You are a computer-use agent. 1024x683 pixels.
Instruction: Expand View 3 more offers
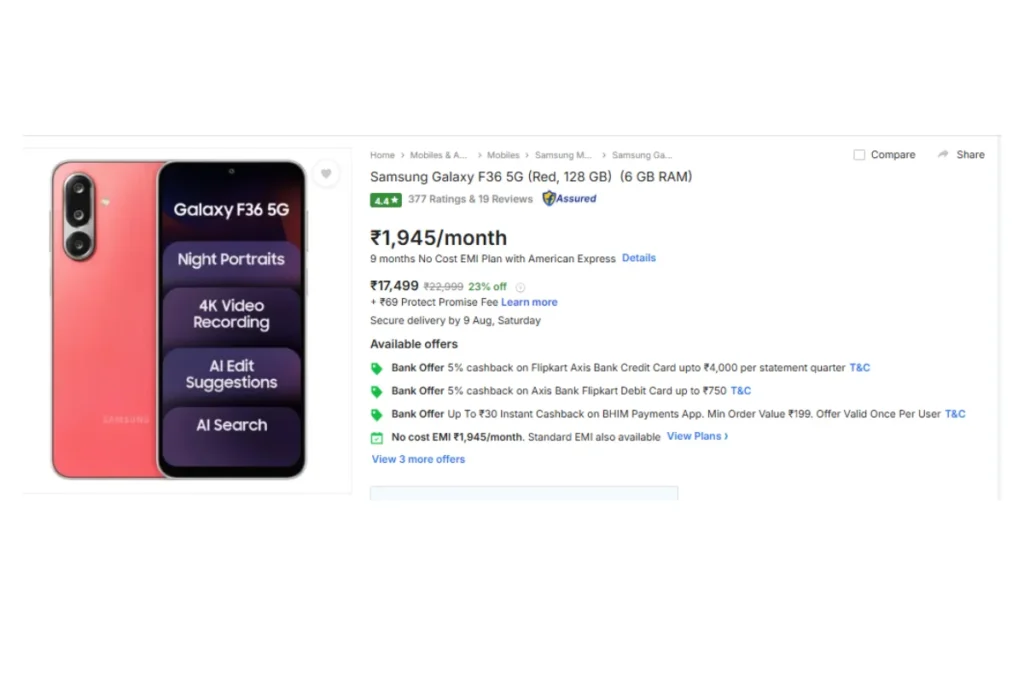tap(418, 459)
